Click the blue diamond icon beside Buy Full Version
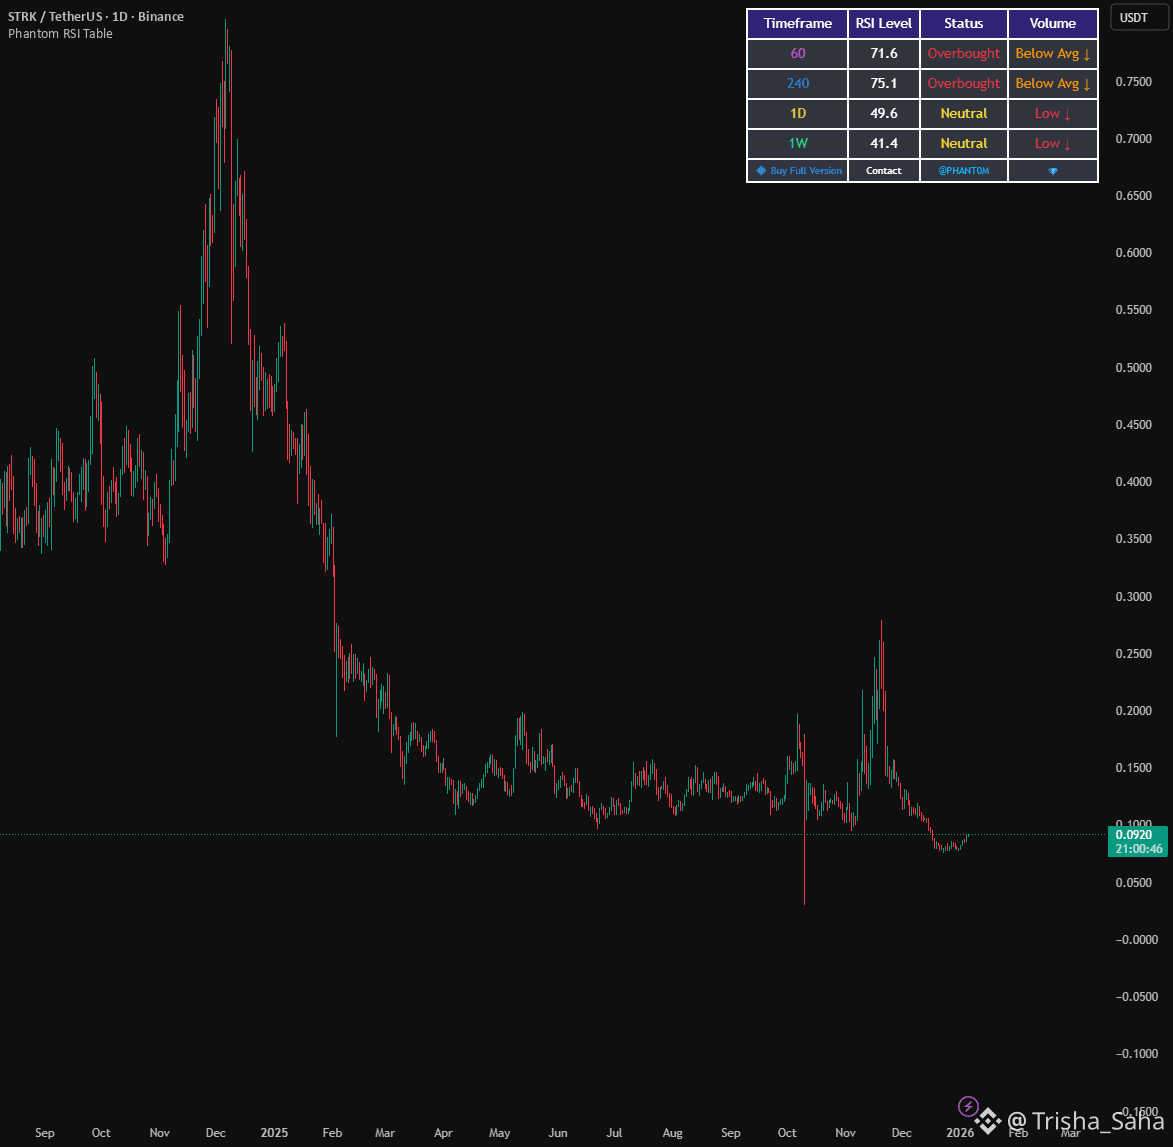Screen dimensions: 1173x1147 pyautogui.click(x=761, y=171)
